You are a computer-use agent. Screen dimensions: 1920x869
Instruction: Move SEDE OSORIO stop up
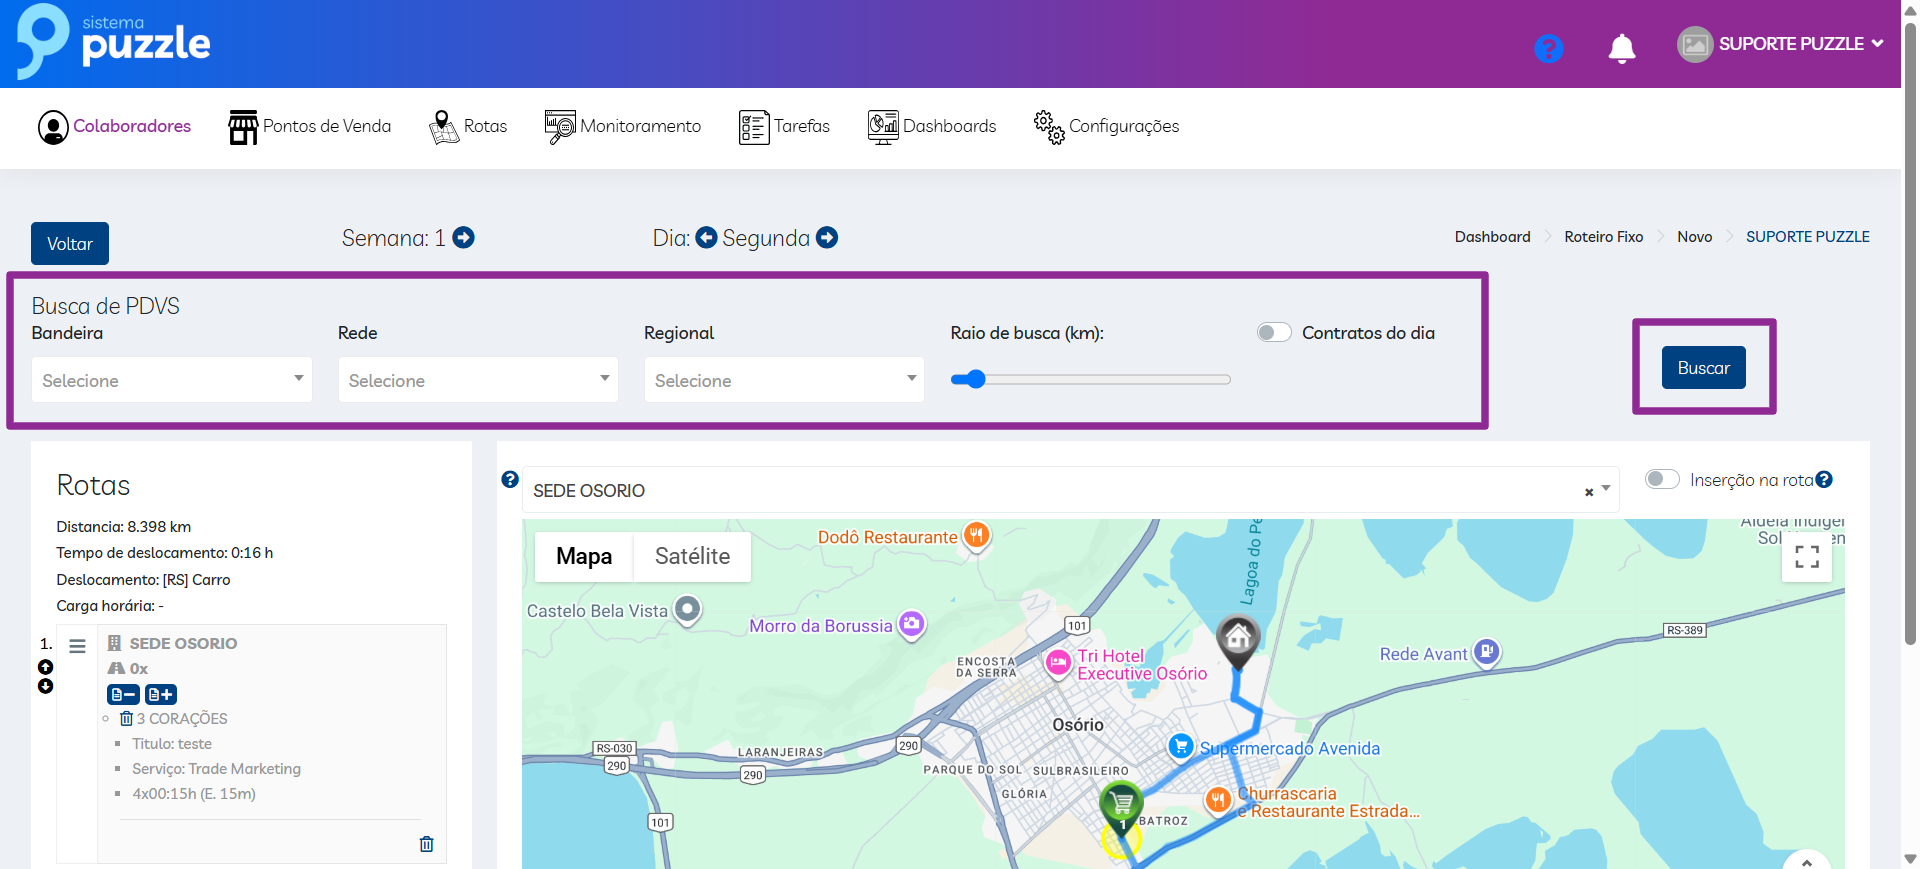46,667
